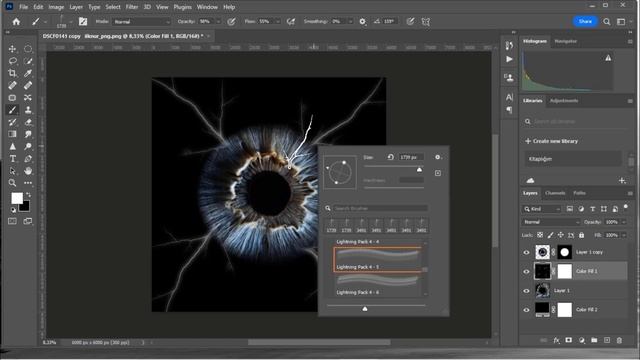The height and width of the screenshot is (360, 640).
Task: Switch to the Adjustments tab
Action: tap(564, 100)
